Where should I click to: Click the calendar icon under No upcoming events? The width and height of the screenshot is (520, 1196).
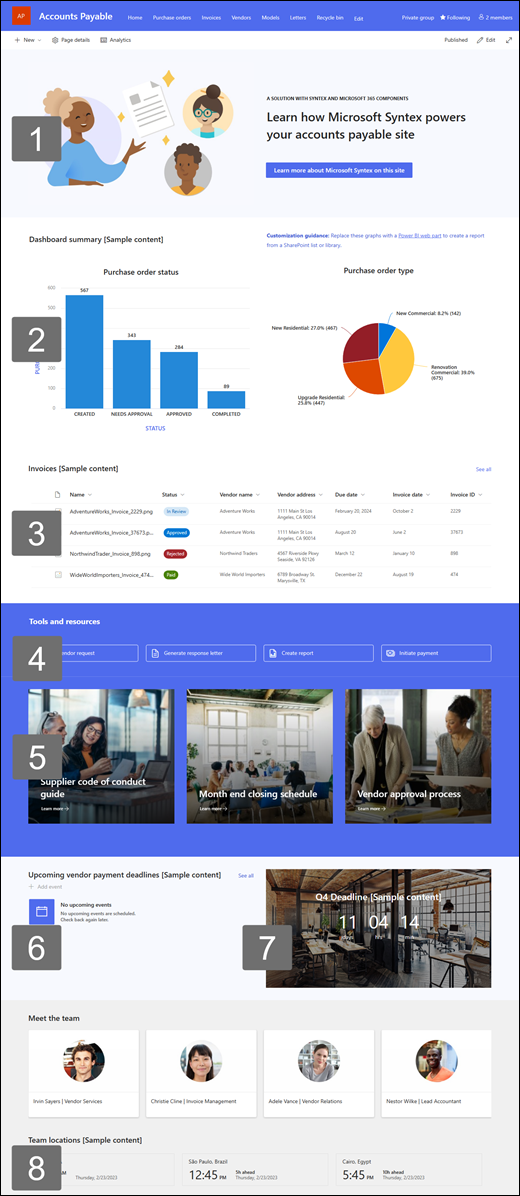click(x=42, y=911)
